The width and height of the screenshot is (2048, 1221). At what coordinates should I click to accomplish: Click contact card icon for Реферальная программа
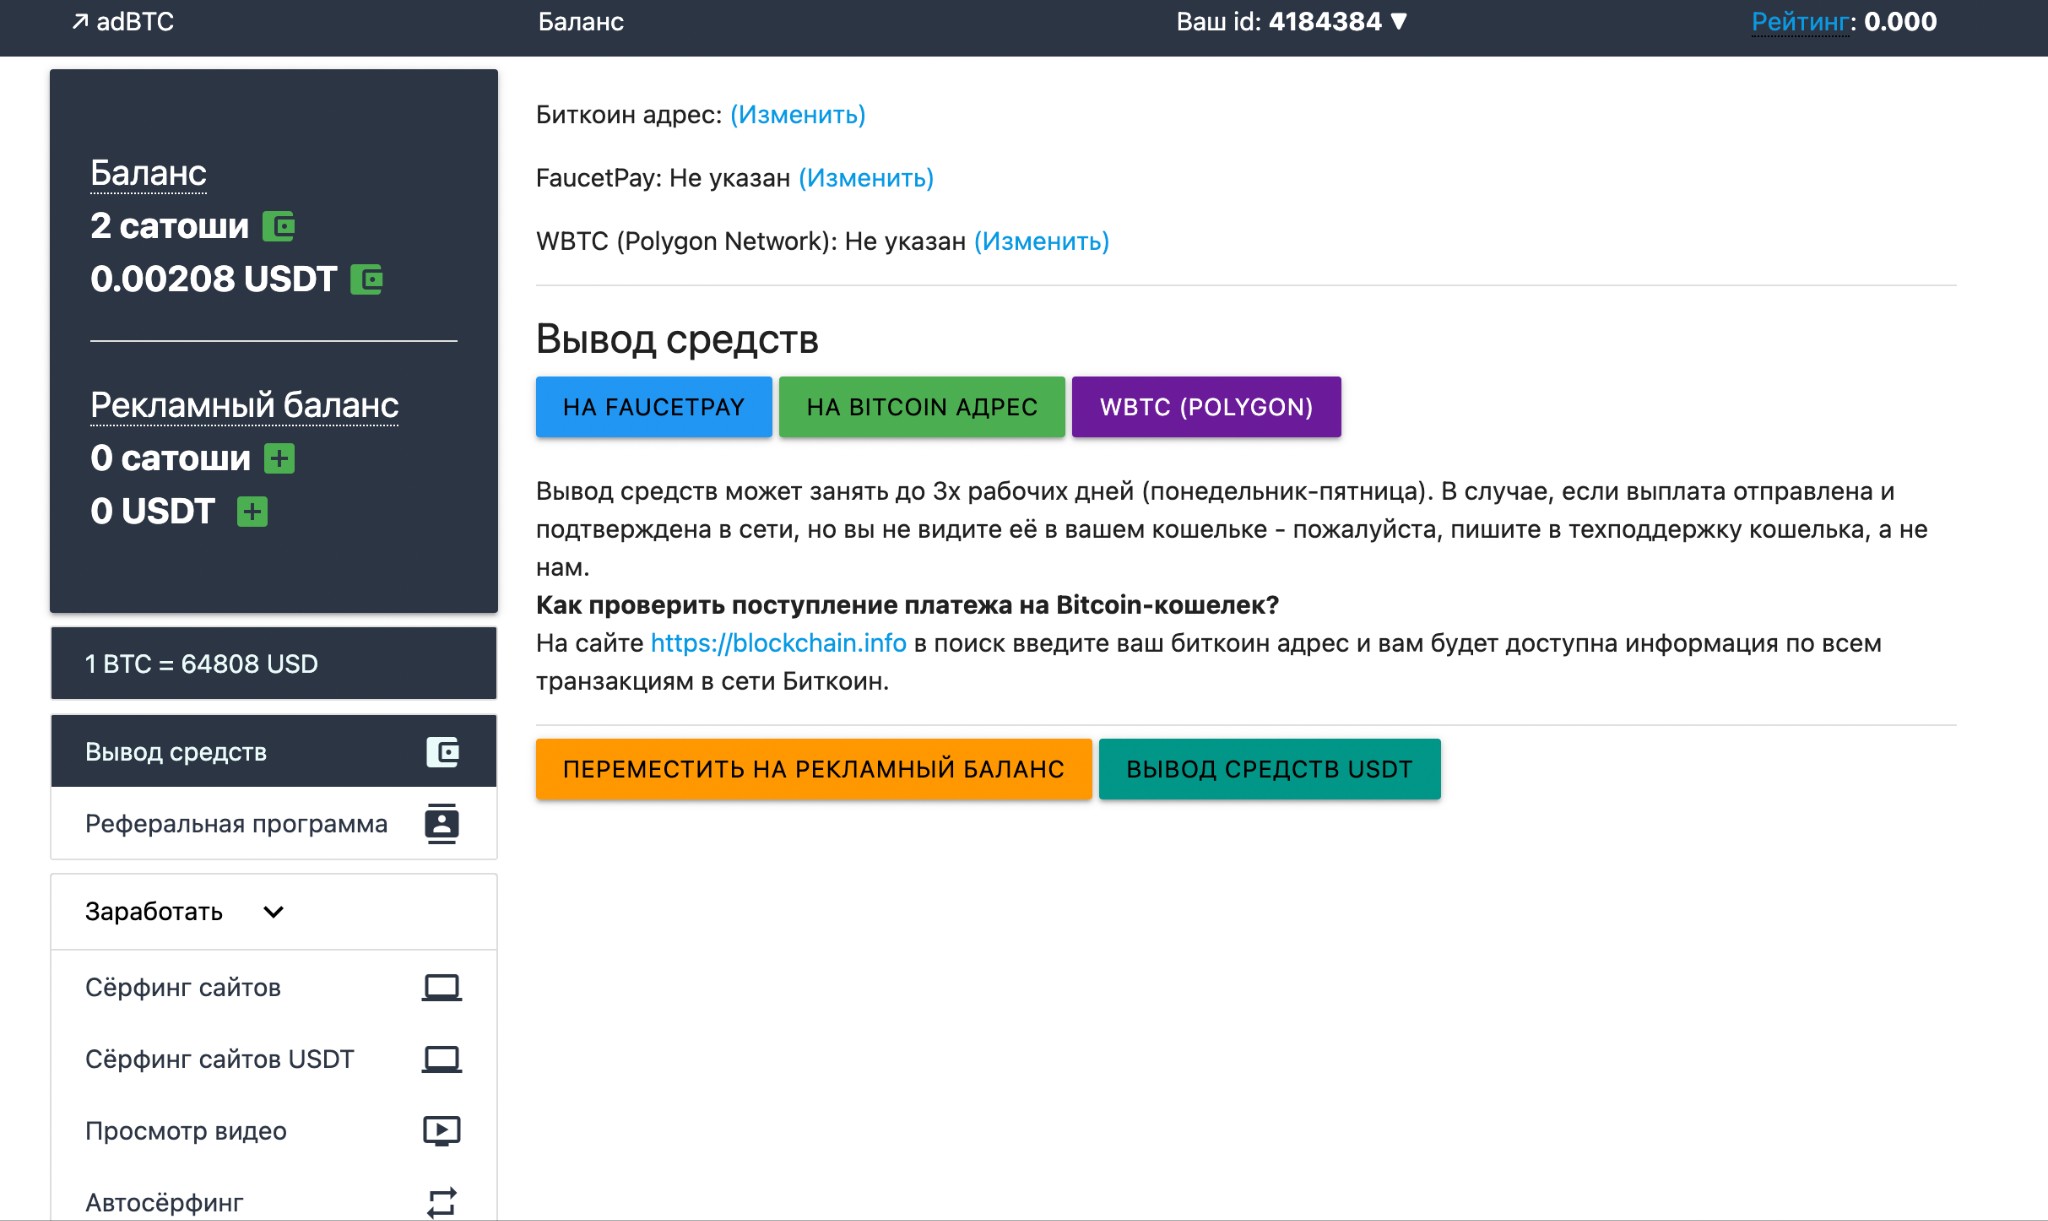point(441,824)
